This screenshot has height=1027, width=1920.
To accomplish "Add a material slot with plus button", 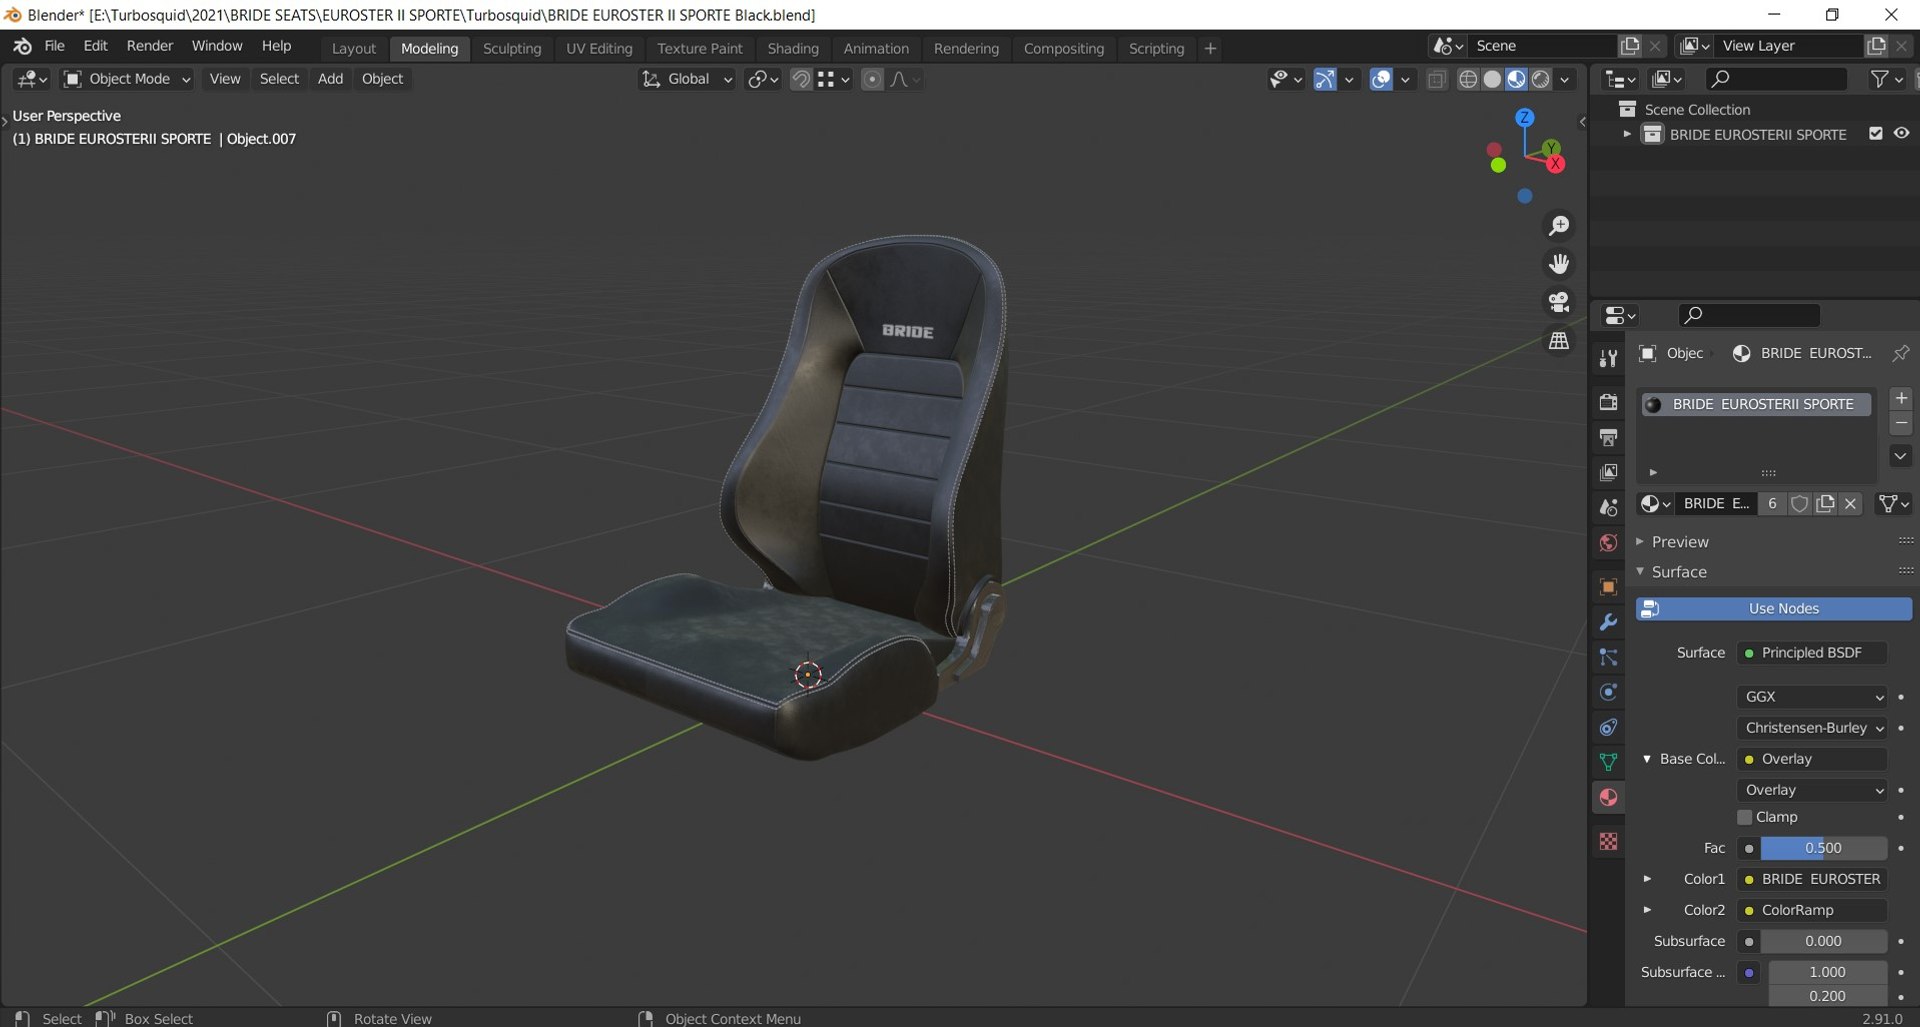I will coord(1901,398).
